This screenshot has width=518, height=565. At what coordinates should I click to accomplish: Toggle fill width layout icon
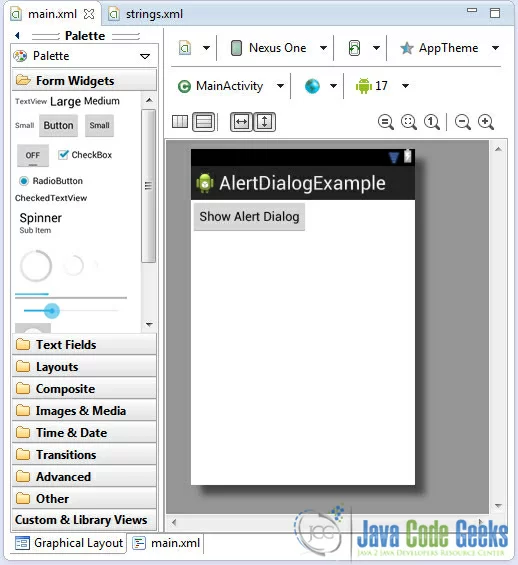(x=241, y=122)
